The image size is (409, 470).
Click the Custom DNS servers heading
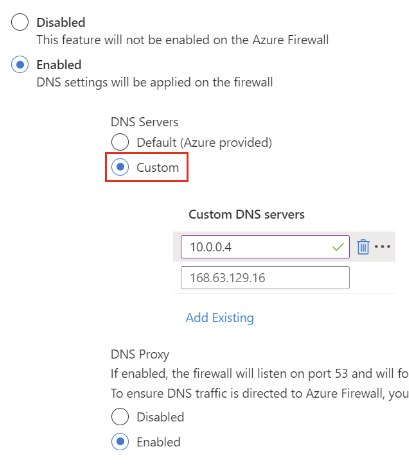coord(246,214)
